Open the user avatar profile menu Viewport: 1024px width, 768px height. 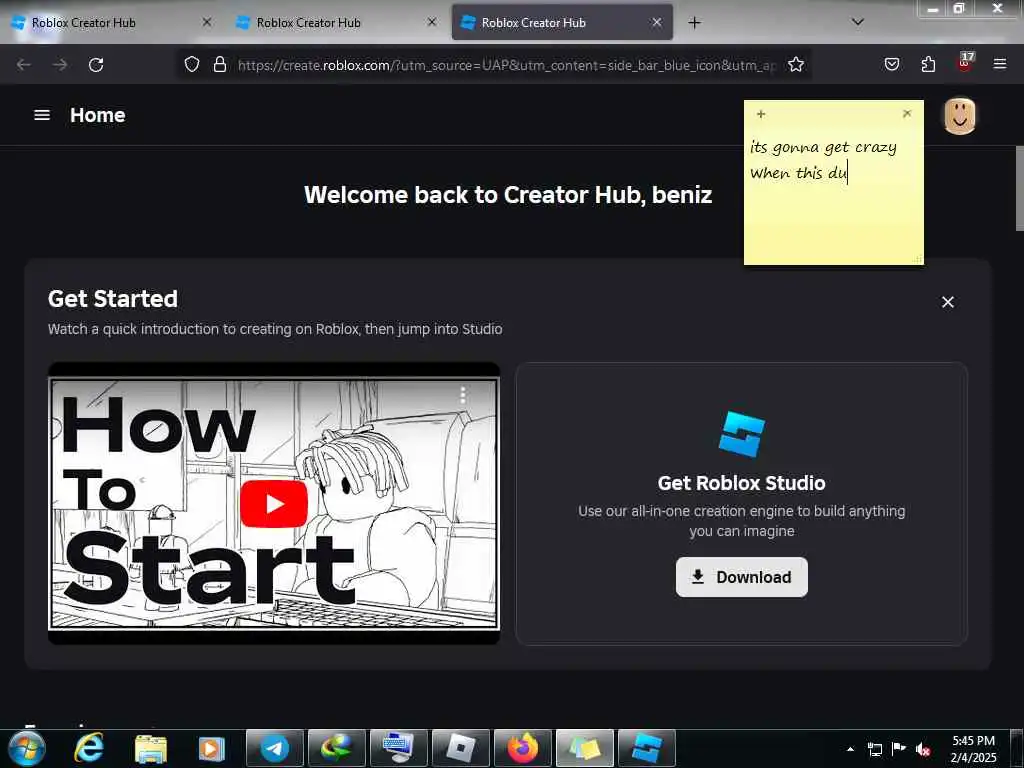pos(959,116)
